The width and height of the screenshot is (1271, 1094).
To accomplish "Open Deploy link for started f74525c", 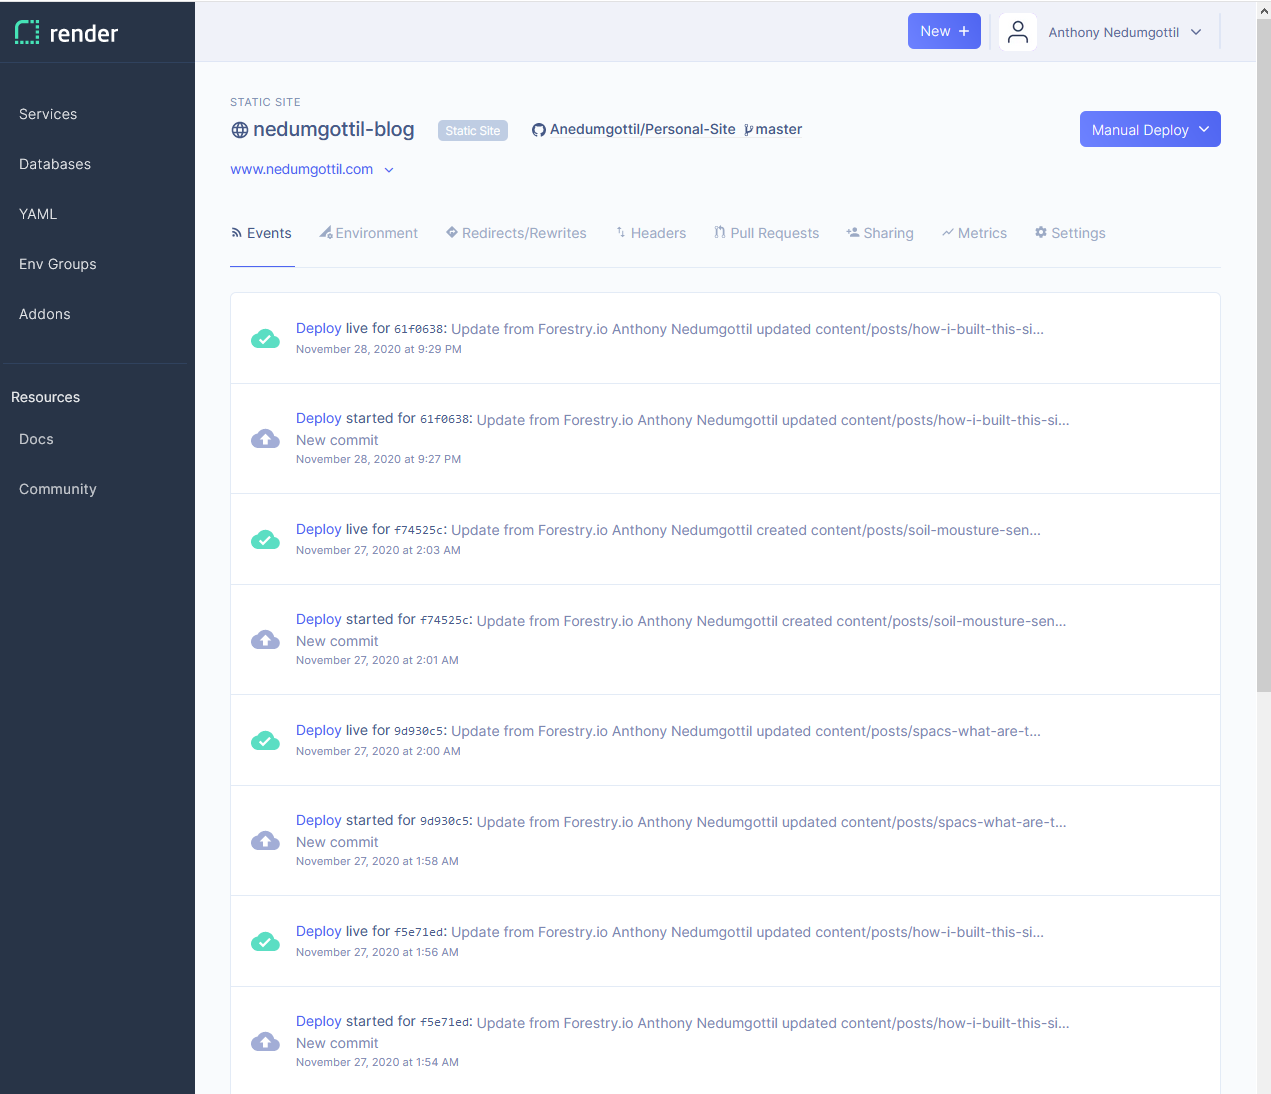I will (x=319, y=619).
